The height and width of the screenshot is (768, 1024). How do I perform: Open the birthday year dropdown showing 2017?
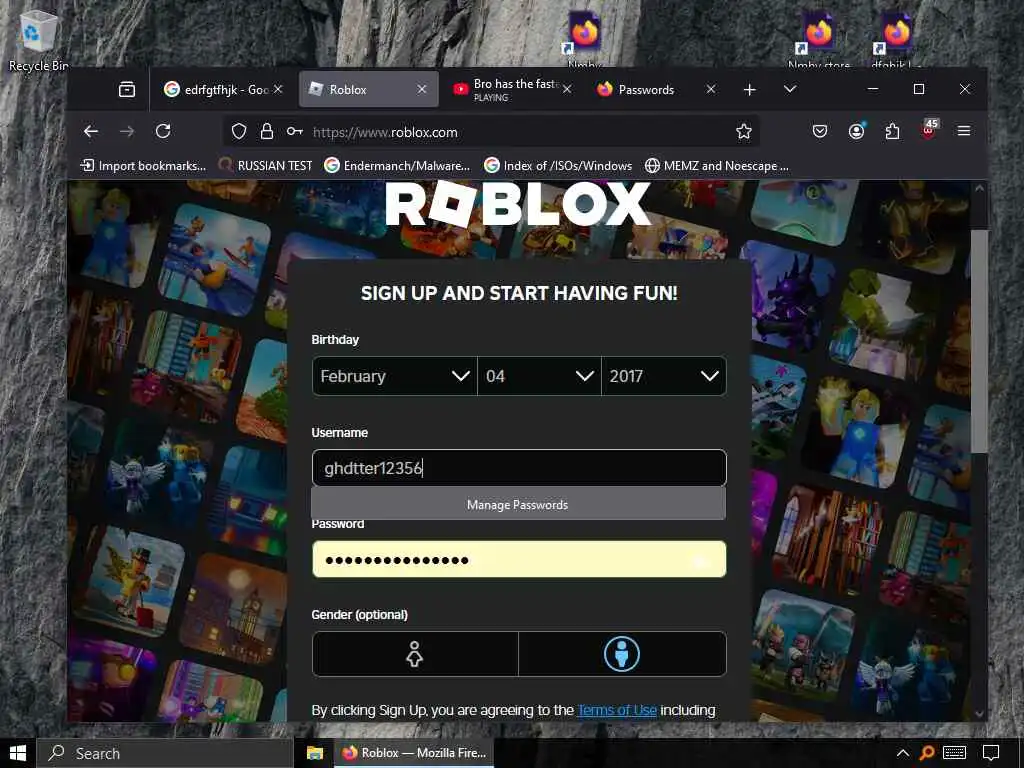(x=664, y=376)
